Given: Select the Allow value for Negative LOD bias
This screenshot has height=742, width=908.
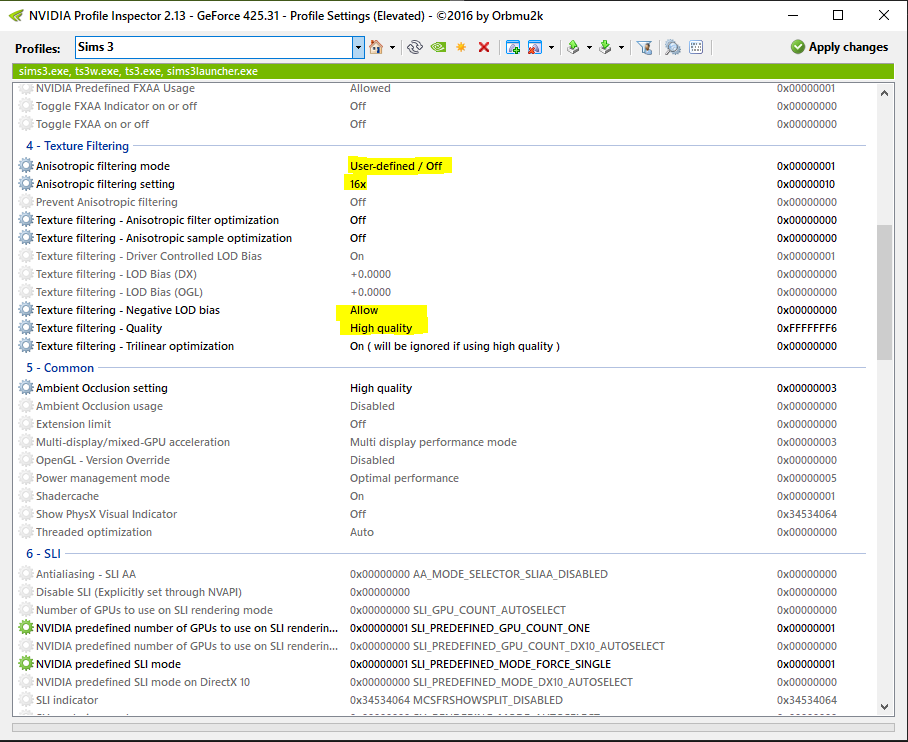Looking at the screenshot, I should point(364,310).
